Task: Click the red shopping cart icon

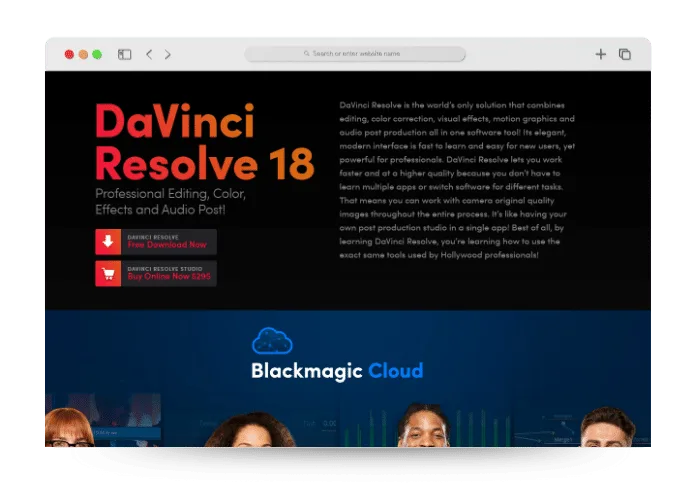Action: (108, 273)
